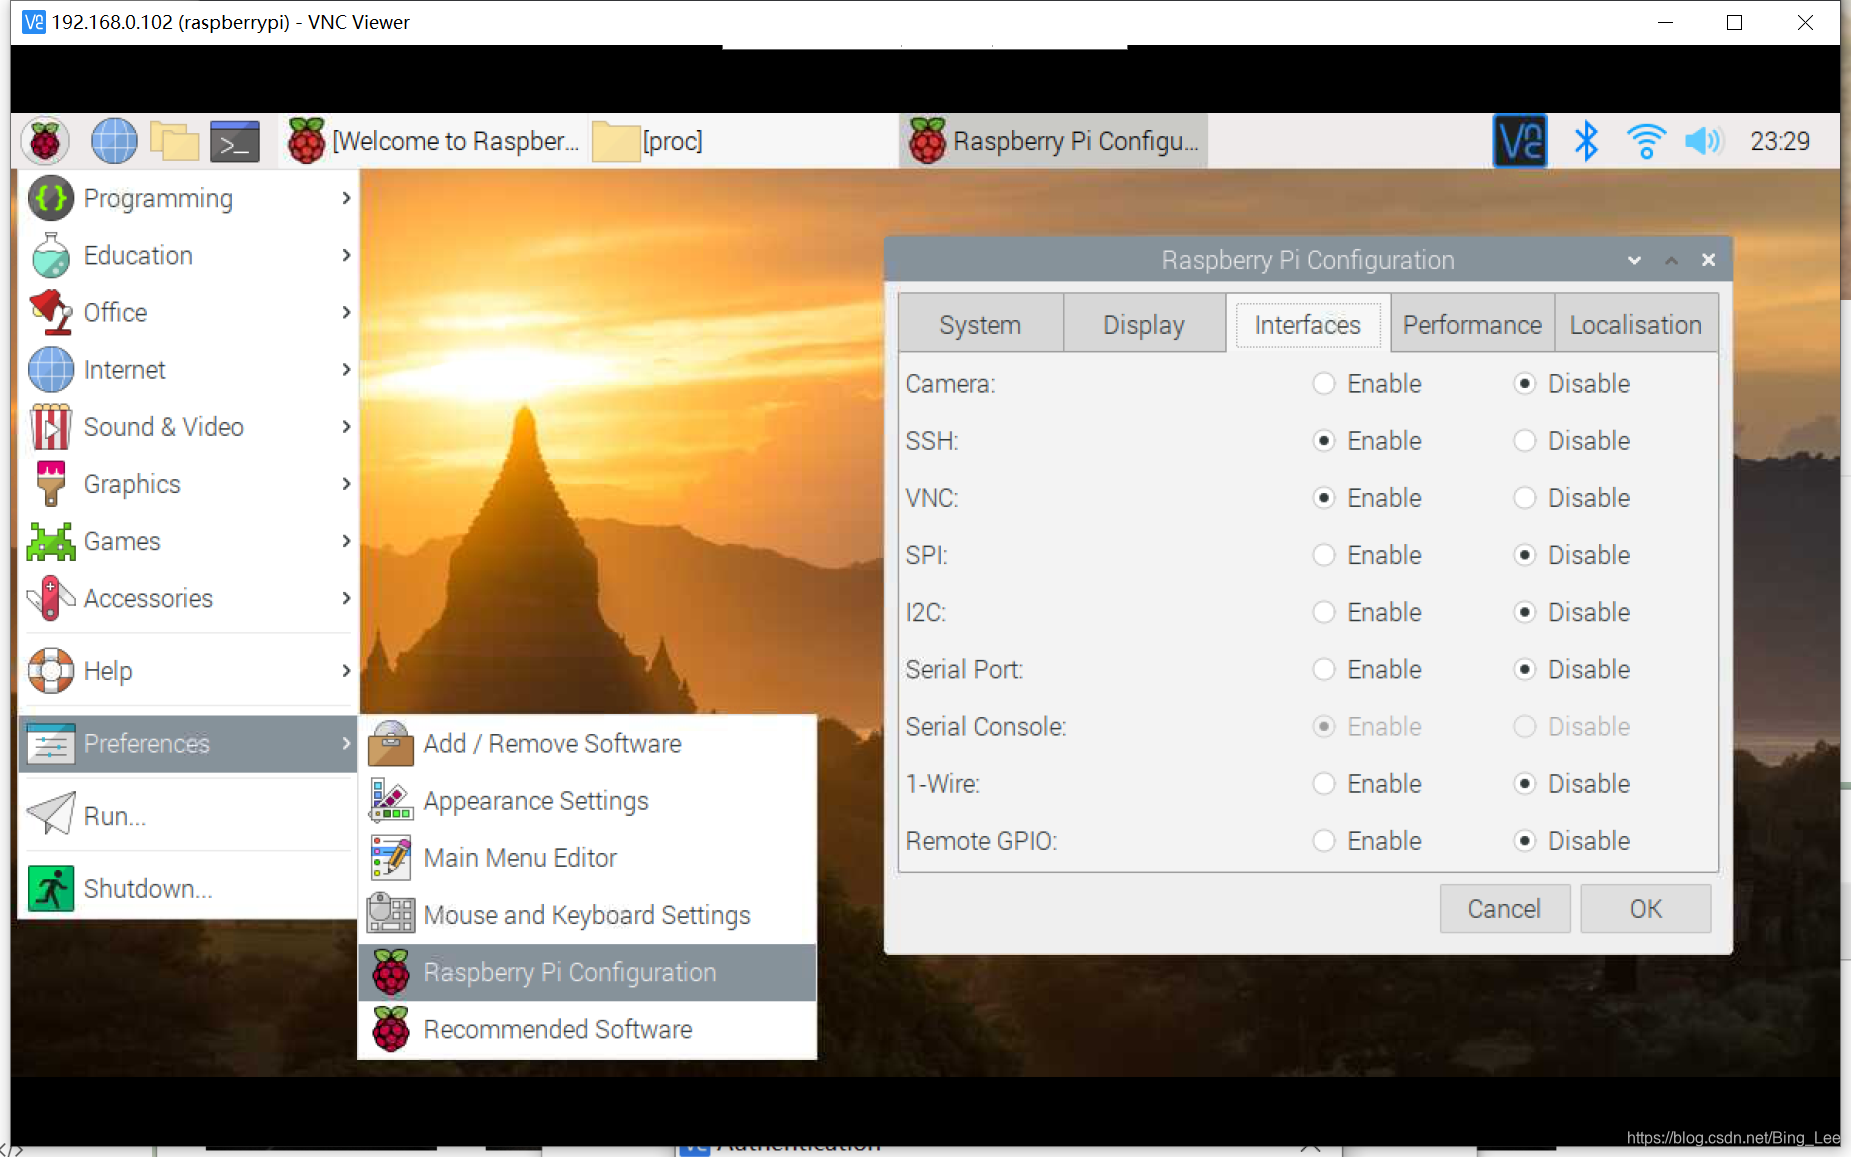Click the Mouse and Keyboard Settings icon
1851x1157 pixels.
point(391,914)
